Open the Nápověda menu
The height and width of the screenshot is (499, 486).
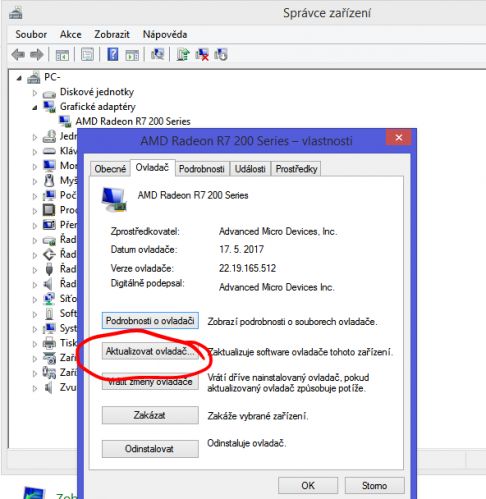point(165,34)
